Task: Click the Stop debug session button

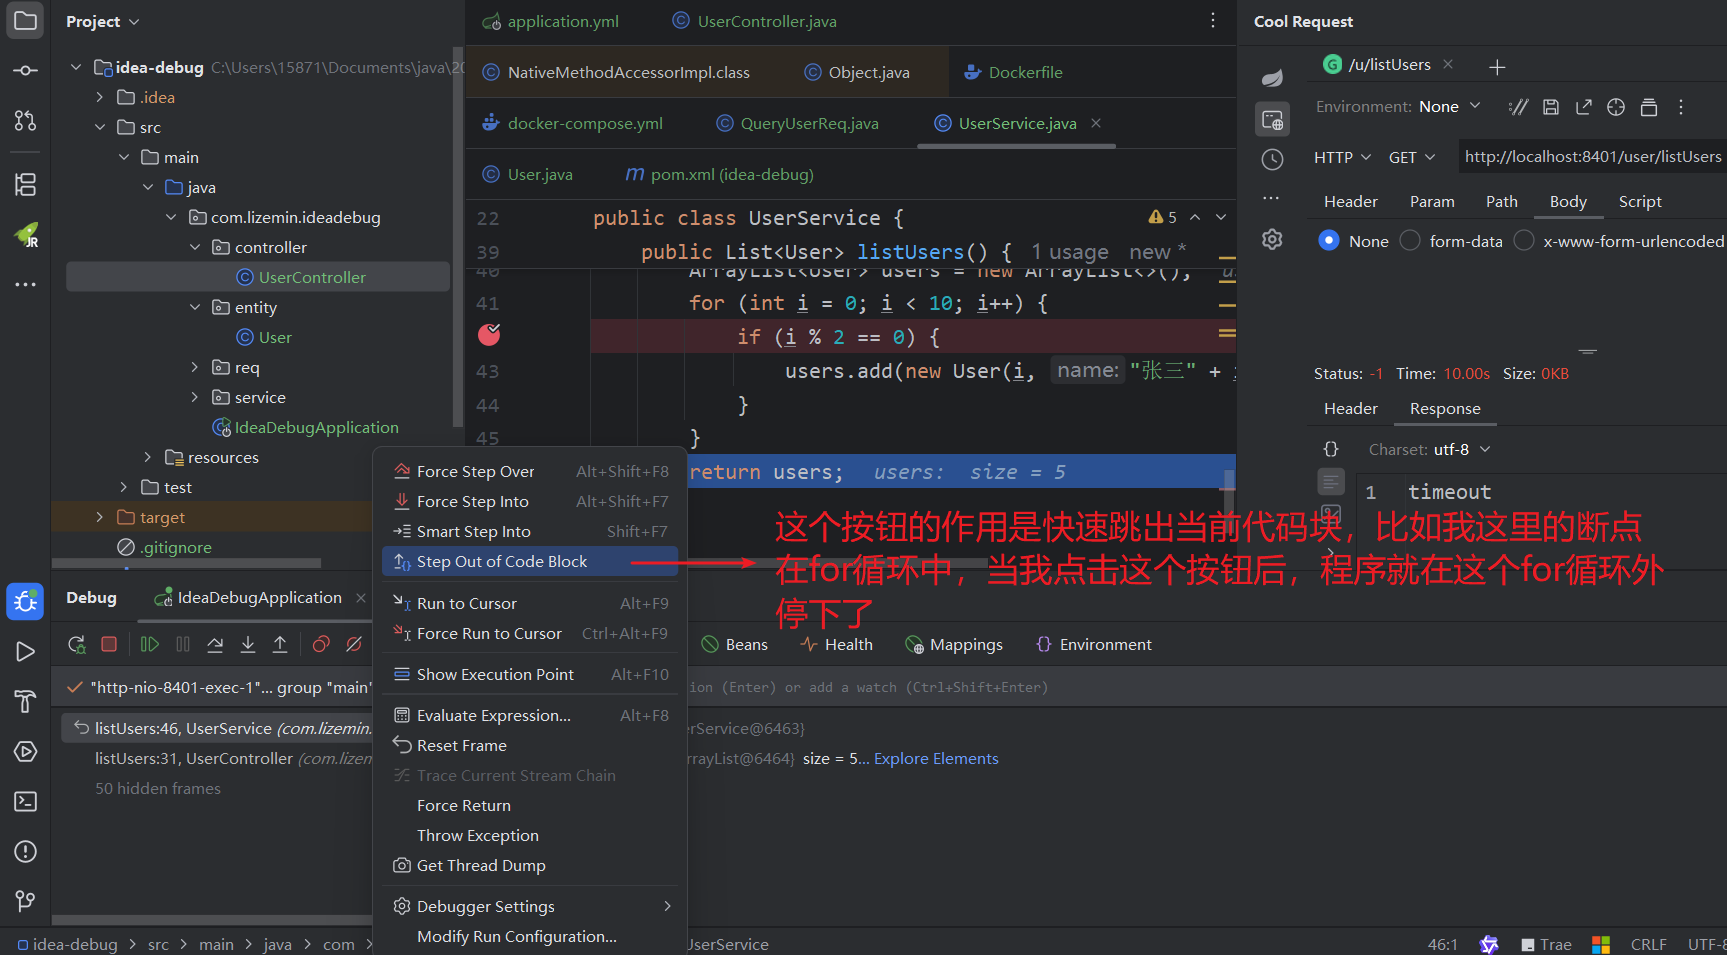Action: click(x=109, y=645)
